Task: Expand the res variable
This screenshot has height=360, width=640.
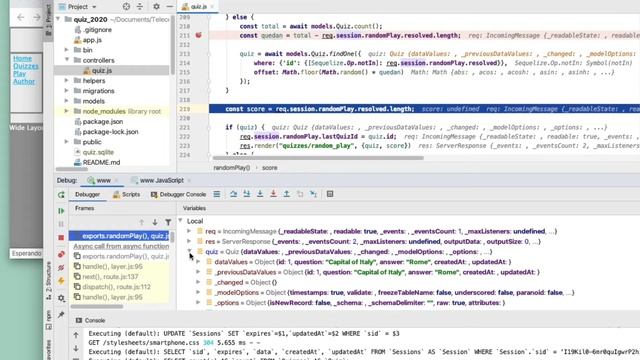Action: [x=189, y=241]
